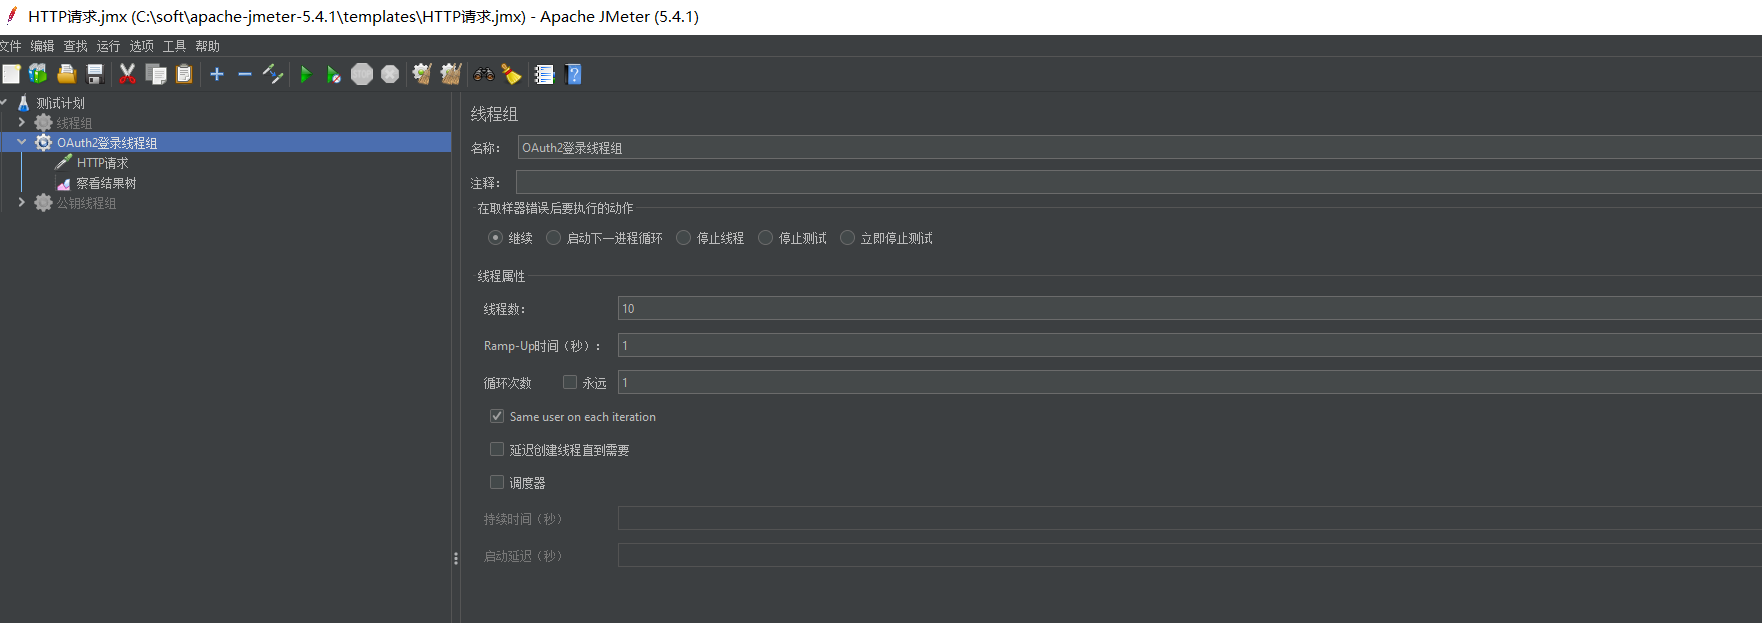This screenshot has width=1762, height=623.
Task: Open the Function Helper list icon
Action: click(544, 74)
